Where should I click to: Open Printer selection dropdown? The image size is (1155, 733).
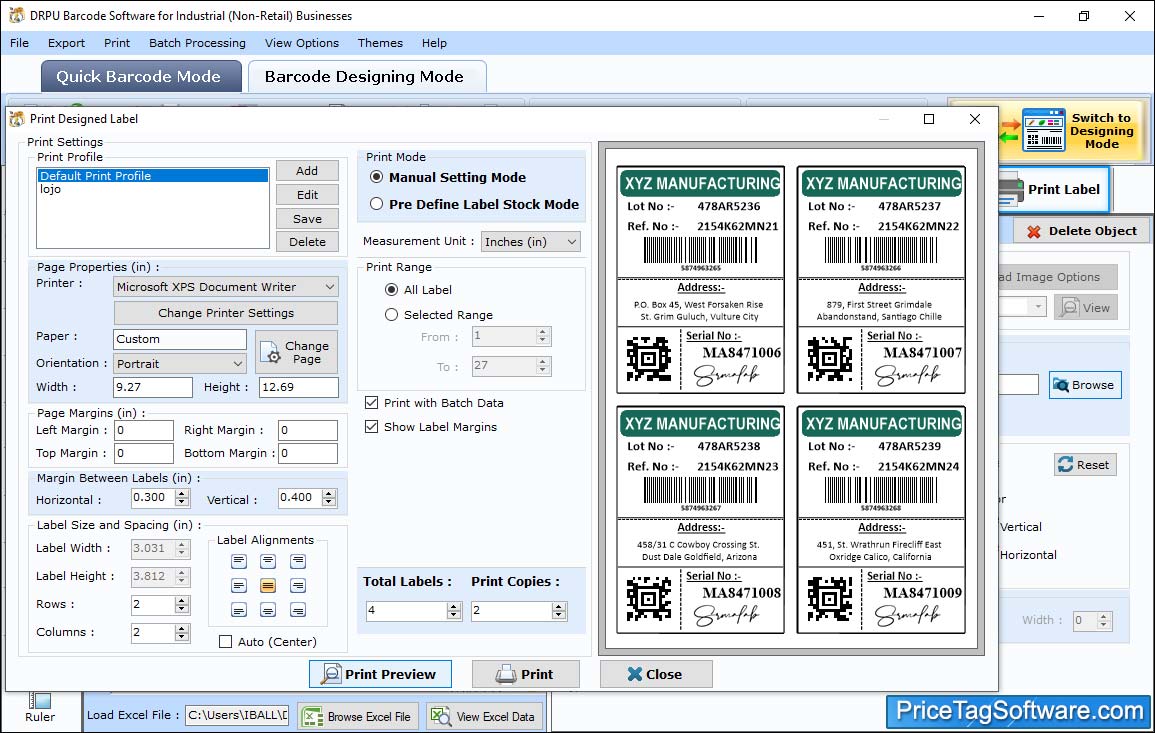tap(225, 287)
